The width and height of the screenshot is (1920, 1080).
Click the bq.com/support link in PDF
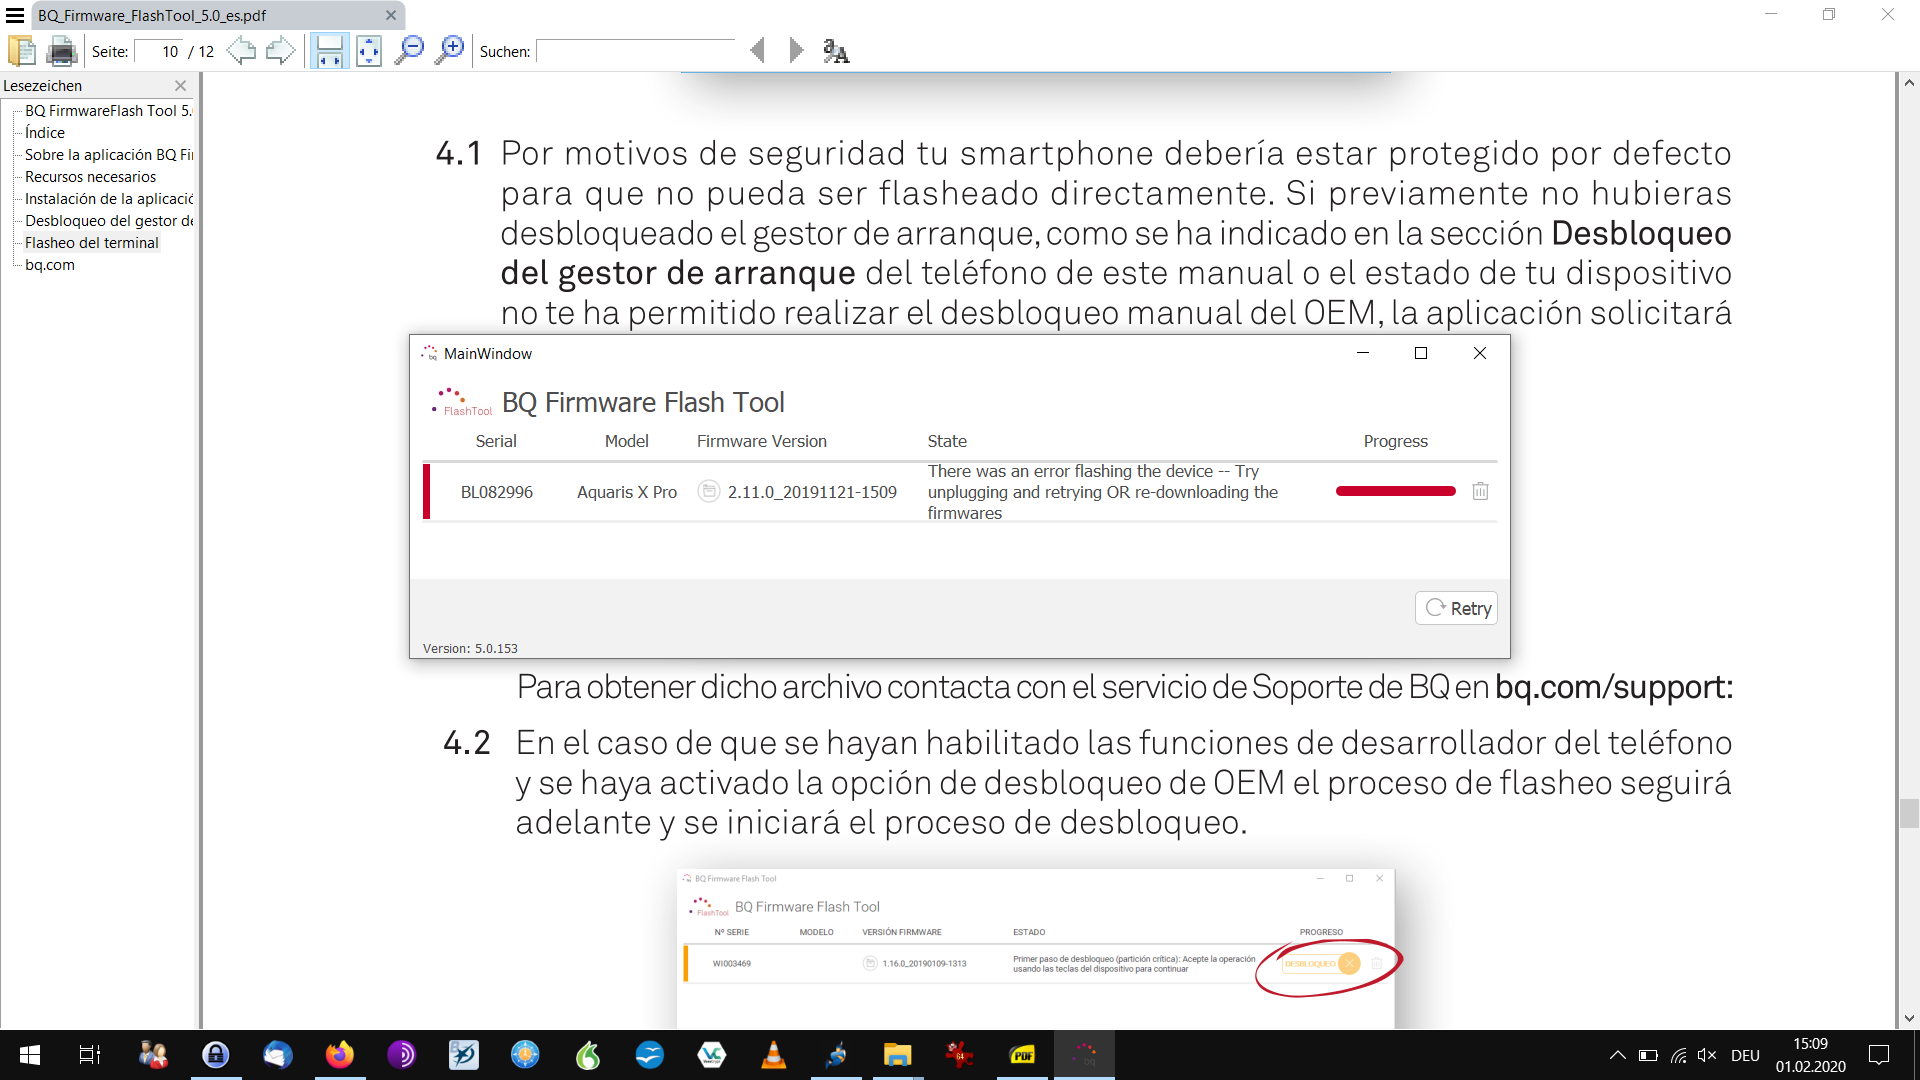tap(1614, 687)
